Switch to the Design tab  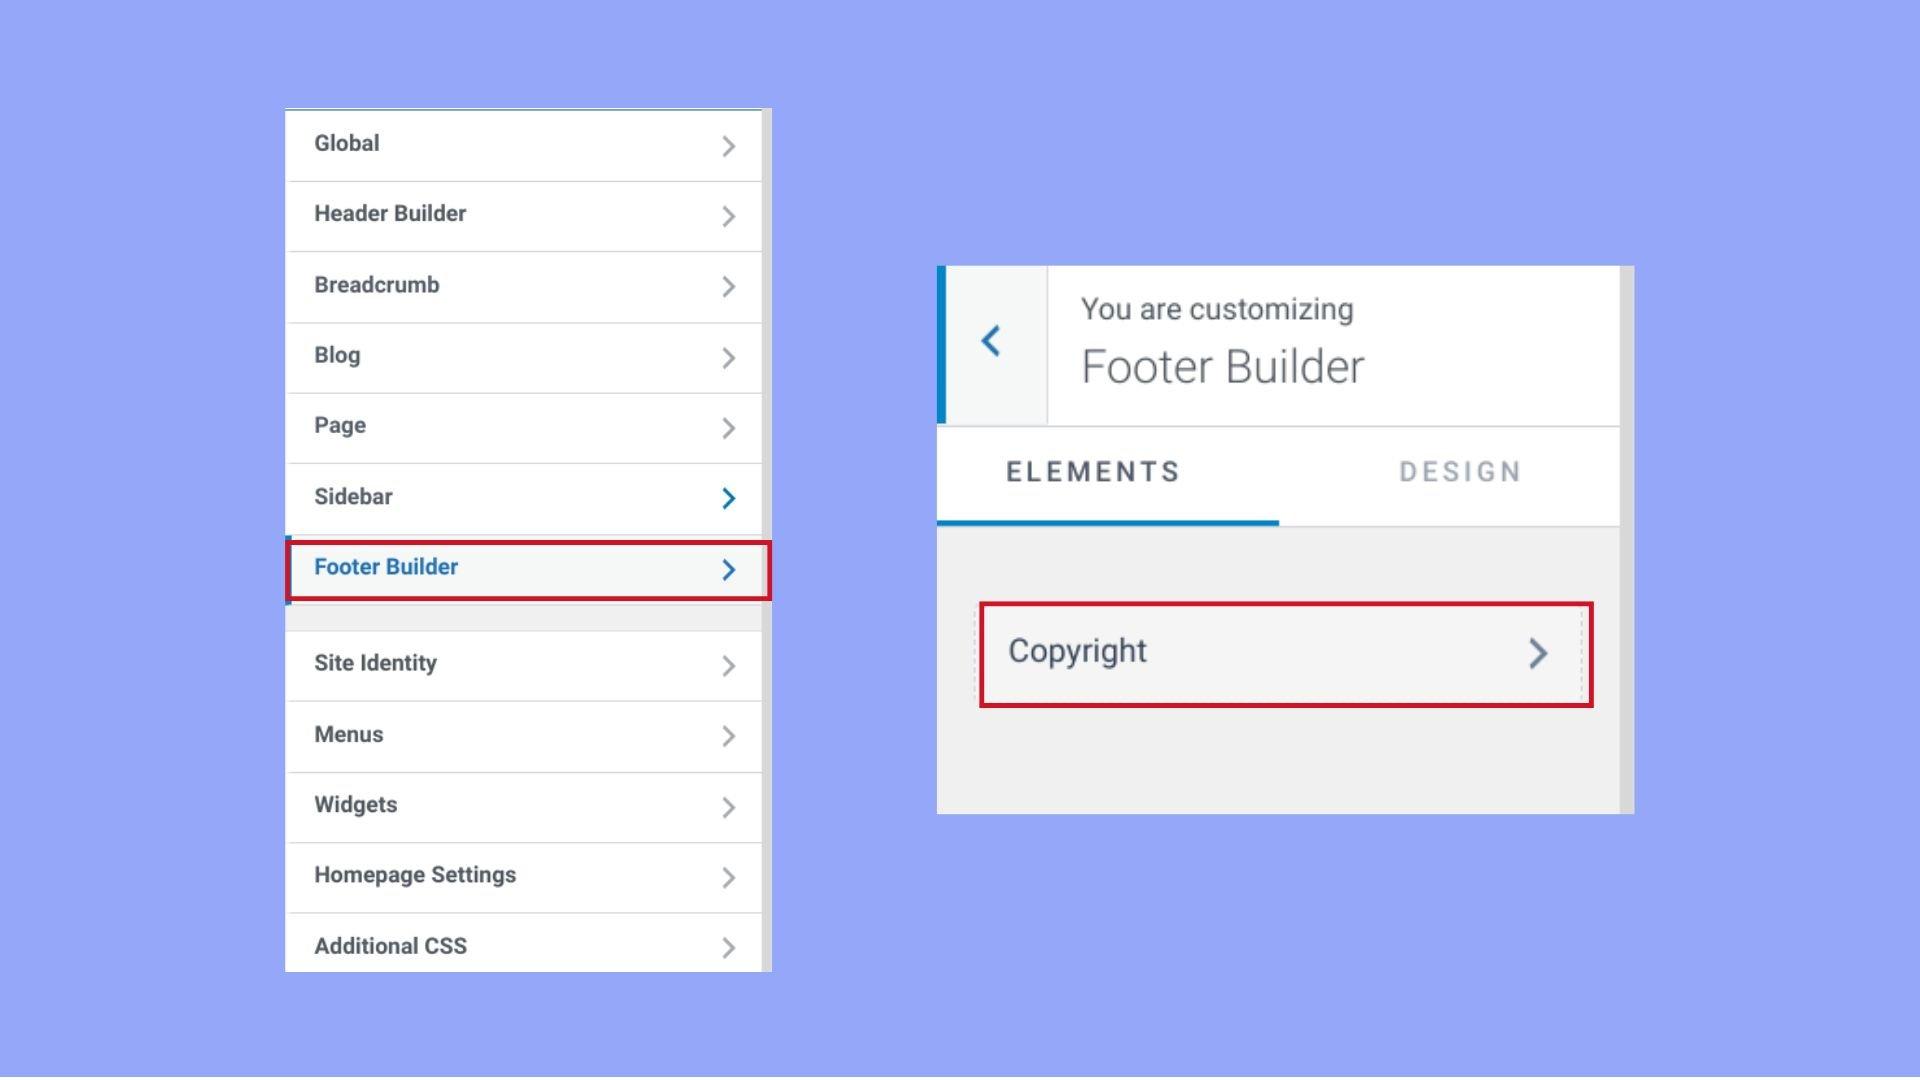click(1460, 472)
